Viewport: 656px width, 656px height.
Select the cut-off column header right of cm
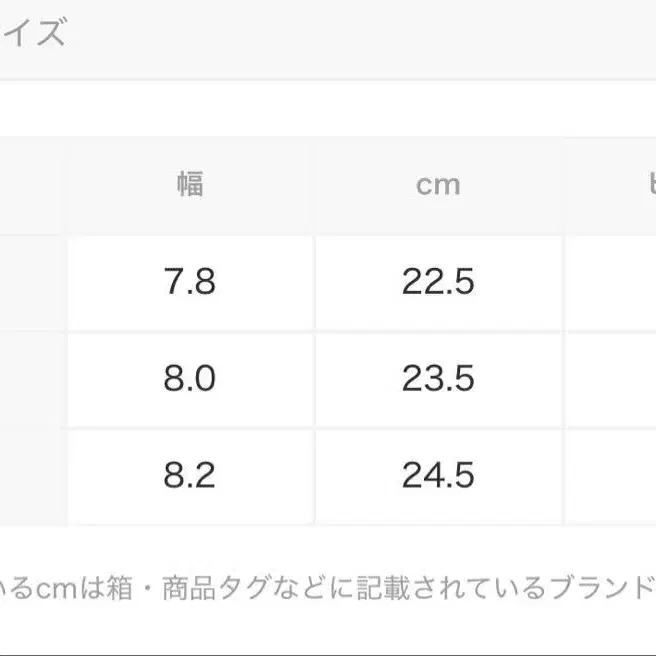[x=612, y=184]
